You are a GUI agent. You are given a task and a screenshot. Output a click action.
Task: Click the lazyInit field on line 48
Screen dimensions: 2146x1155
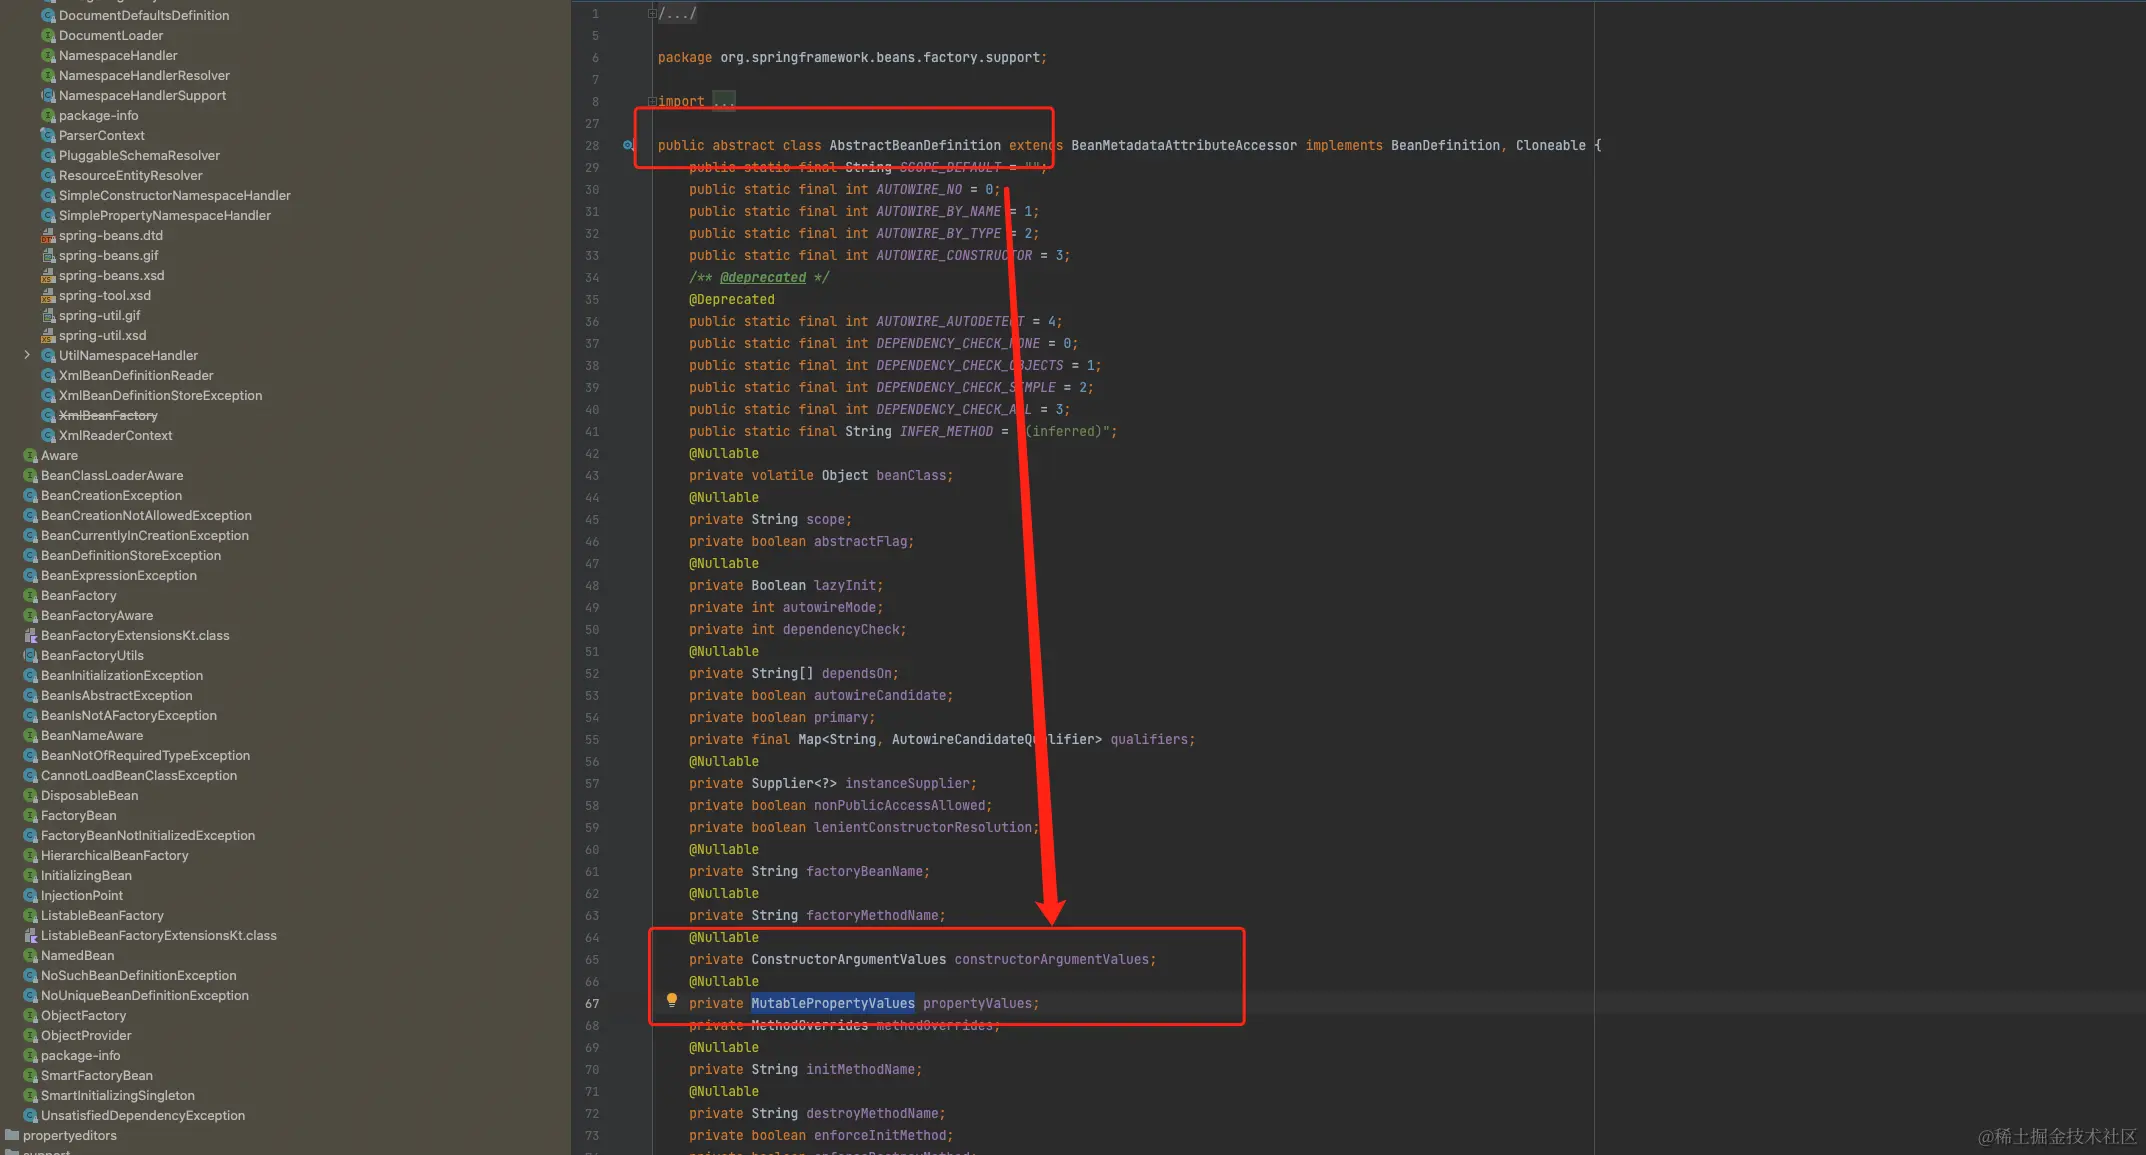click(x=845, y=586)
